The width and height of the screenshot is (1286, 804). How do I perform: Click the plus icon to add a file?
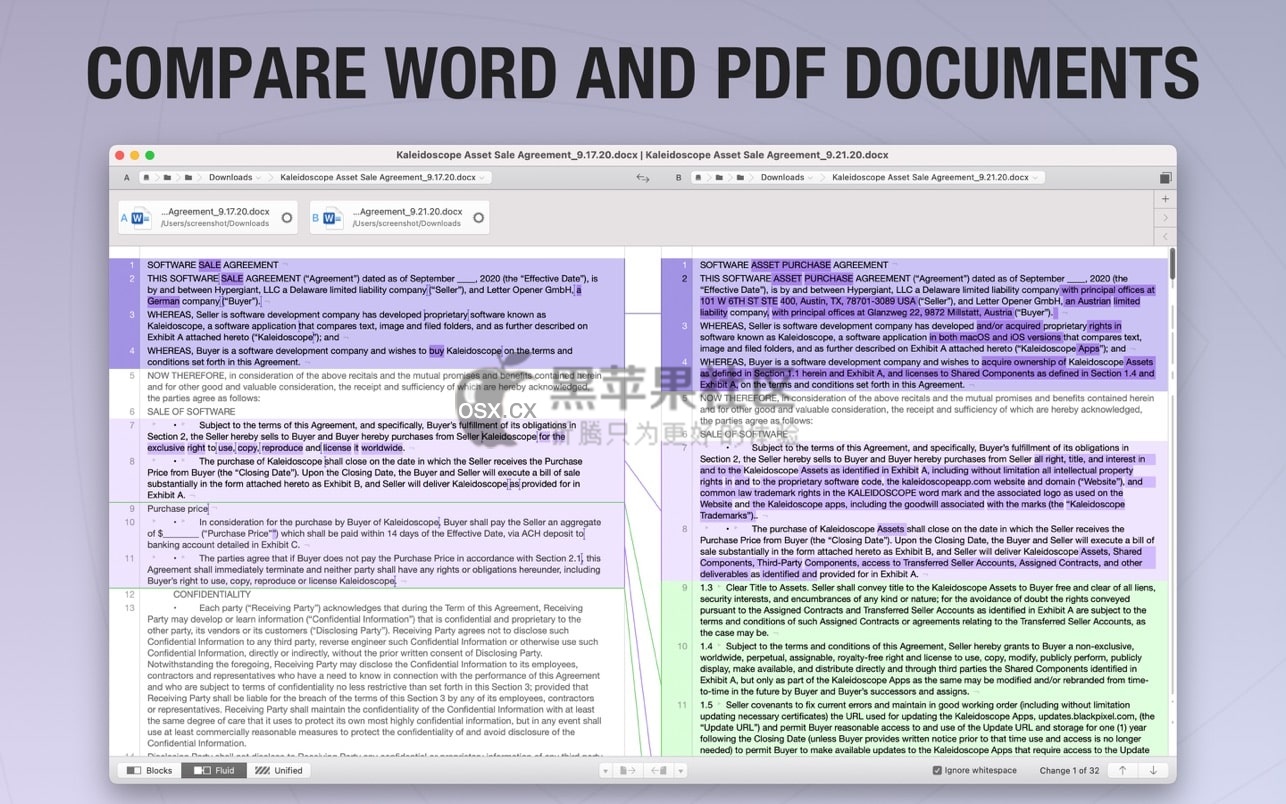(x=1165, y=199)
